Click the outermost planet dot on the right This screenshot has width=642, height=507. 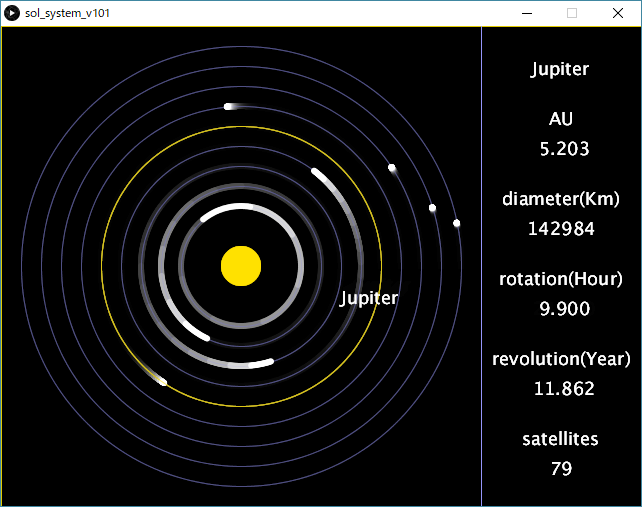[457, 223]
